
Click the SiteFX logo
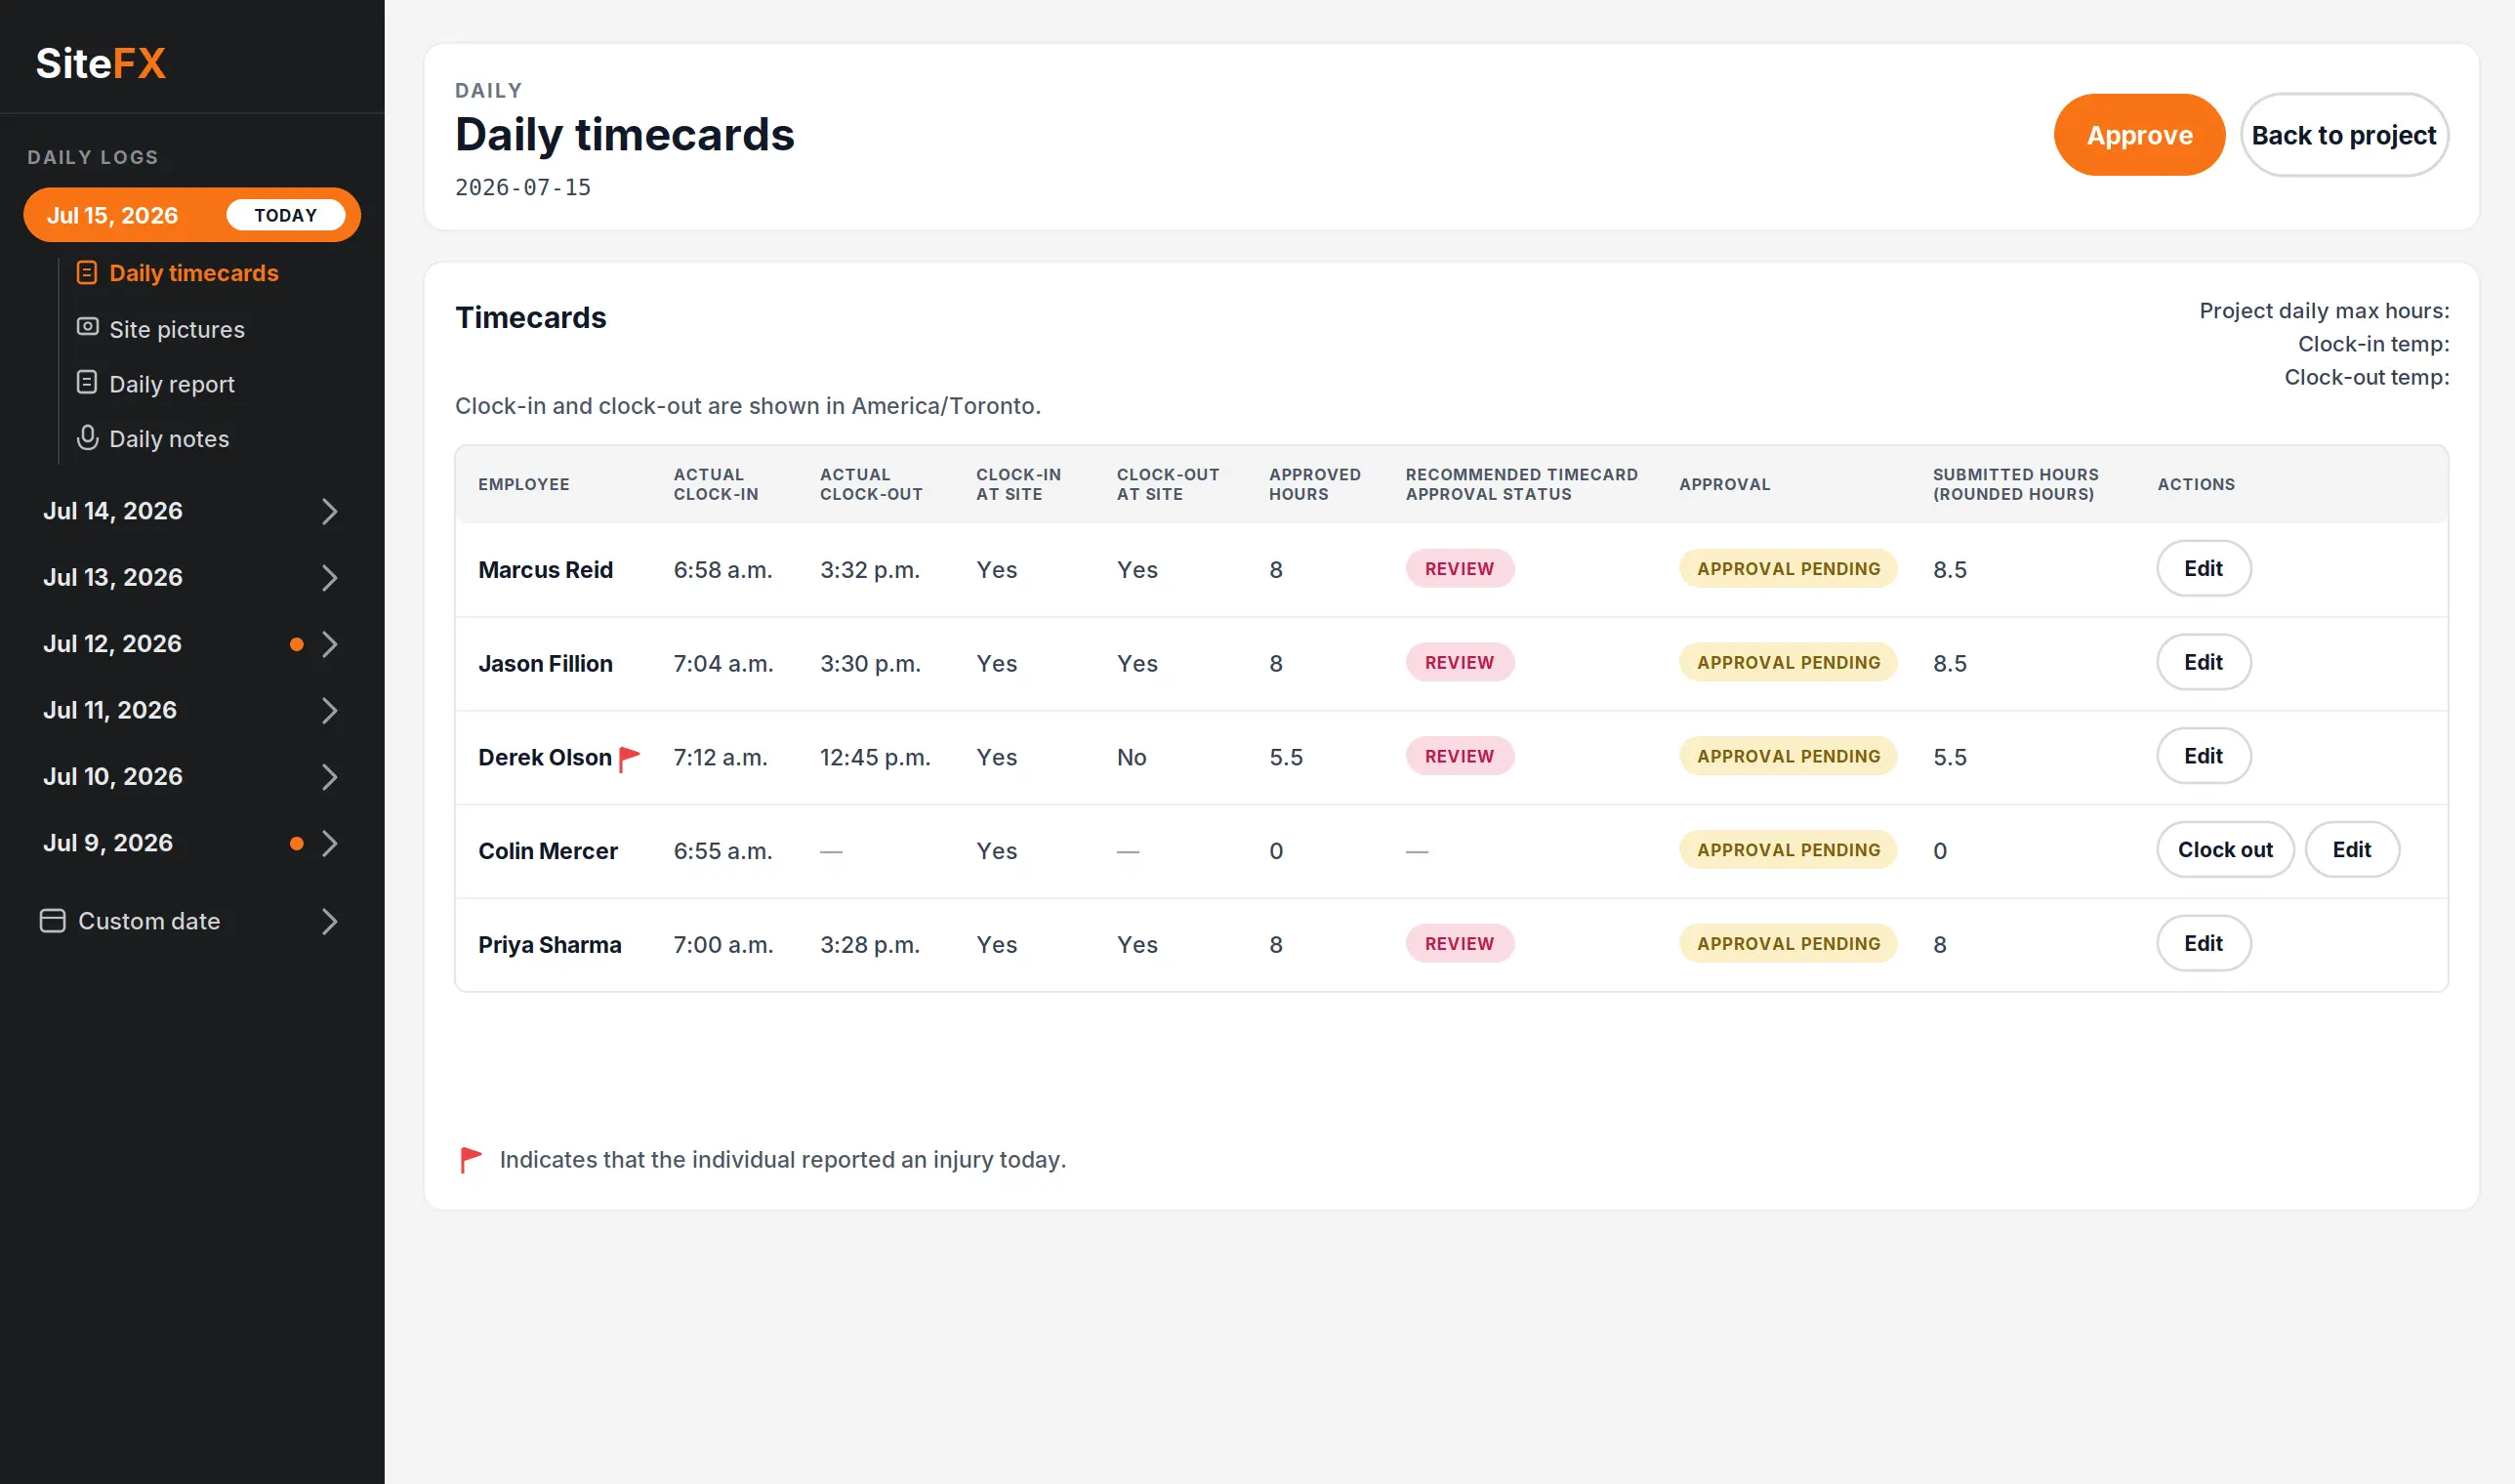point(101,63)
